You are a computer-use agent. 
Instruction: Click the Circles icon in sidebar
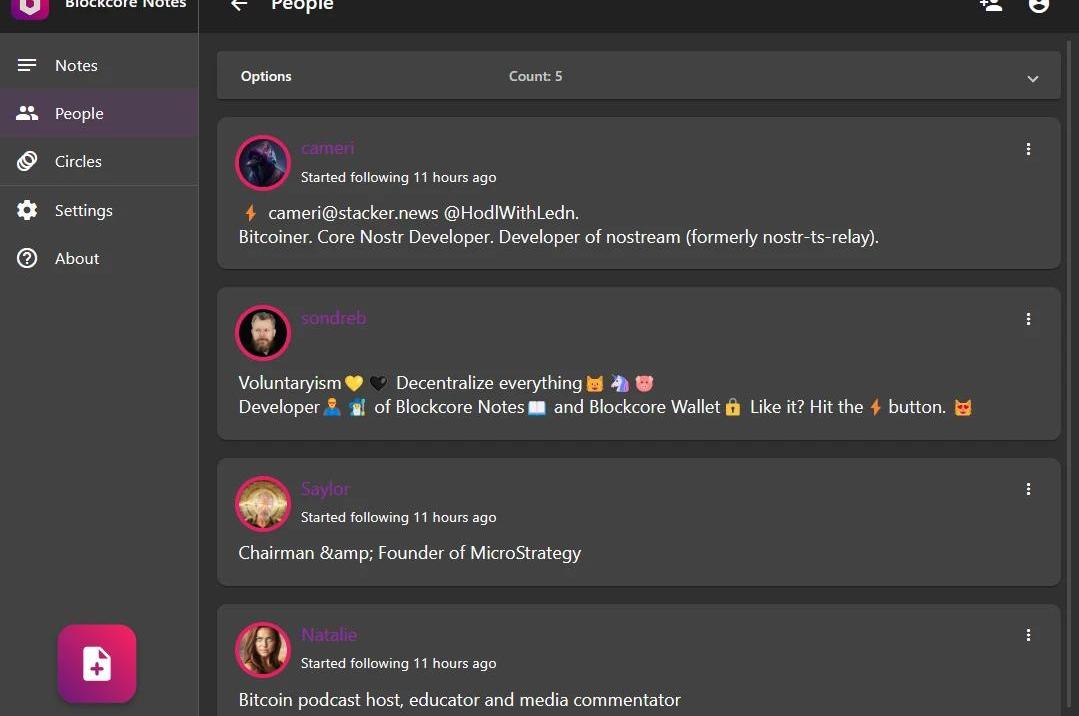[x=27, y=161]
